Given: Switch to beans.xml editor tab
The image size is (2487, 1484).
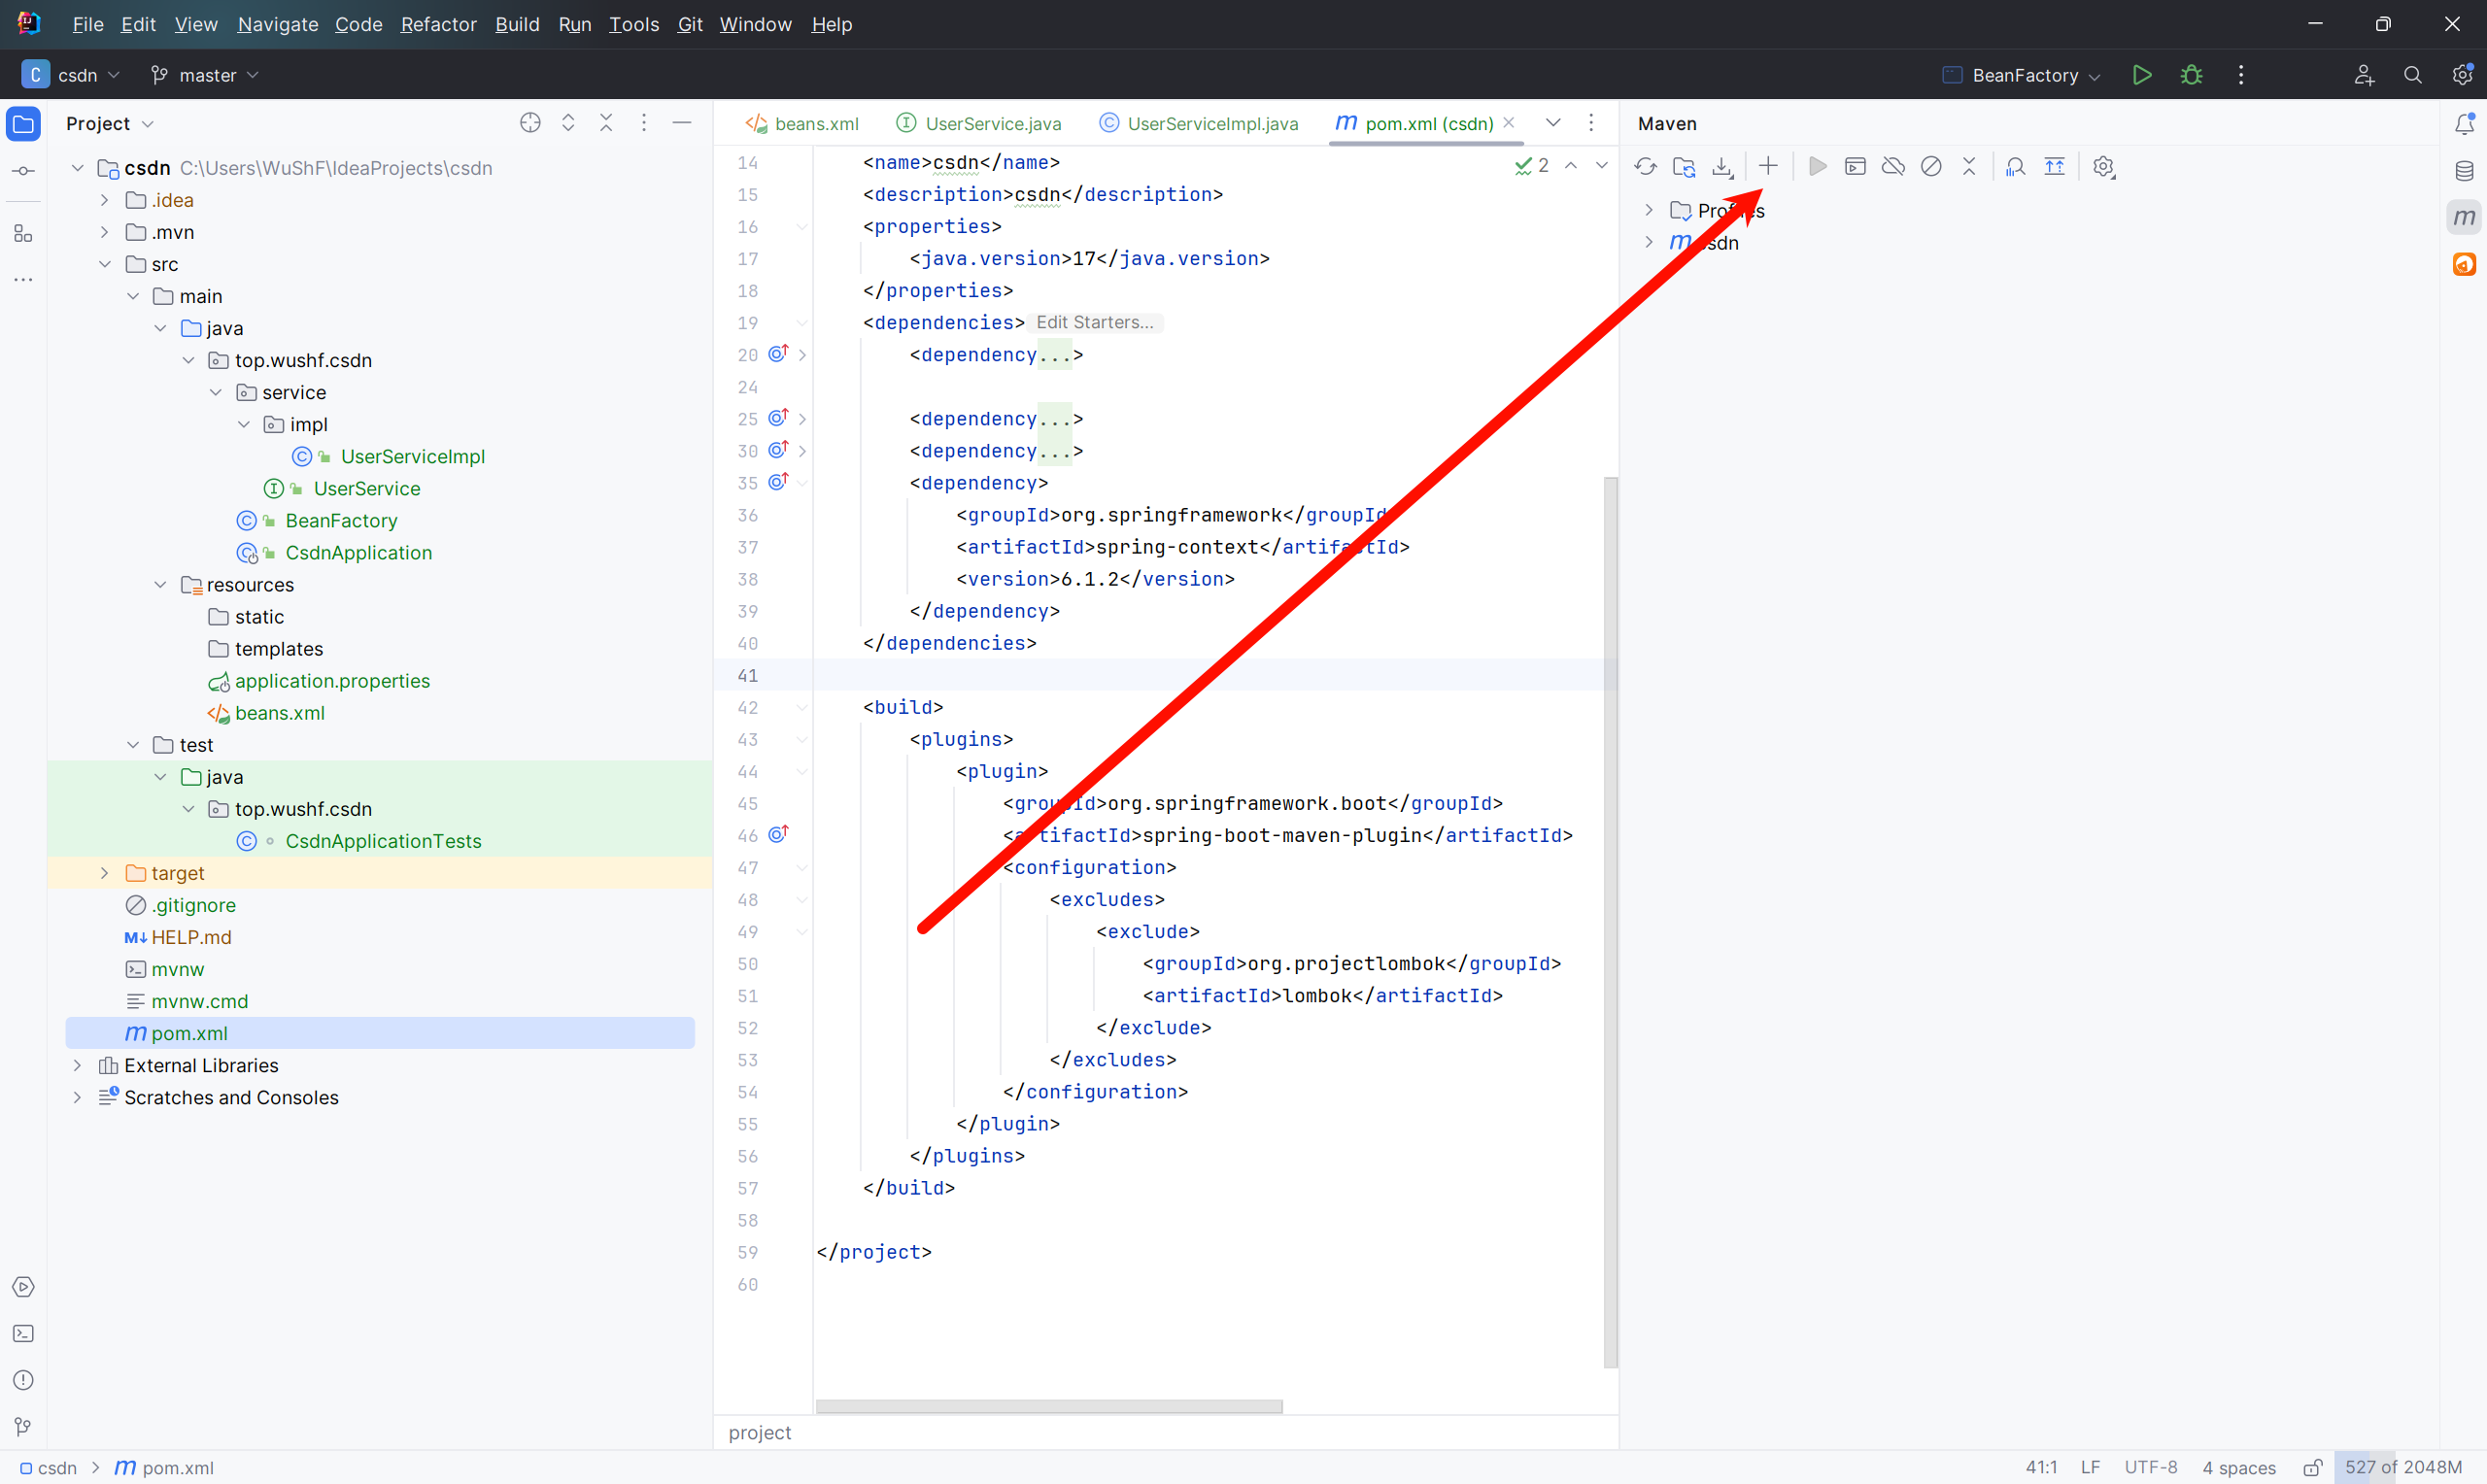Looking at the screenshot, I should click(x=802, y=123).
